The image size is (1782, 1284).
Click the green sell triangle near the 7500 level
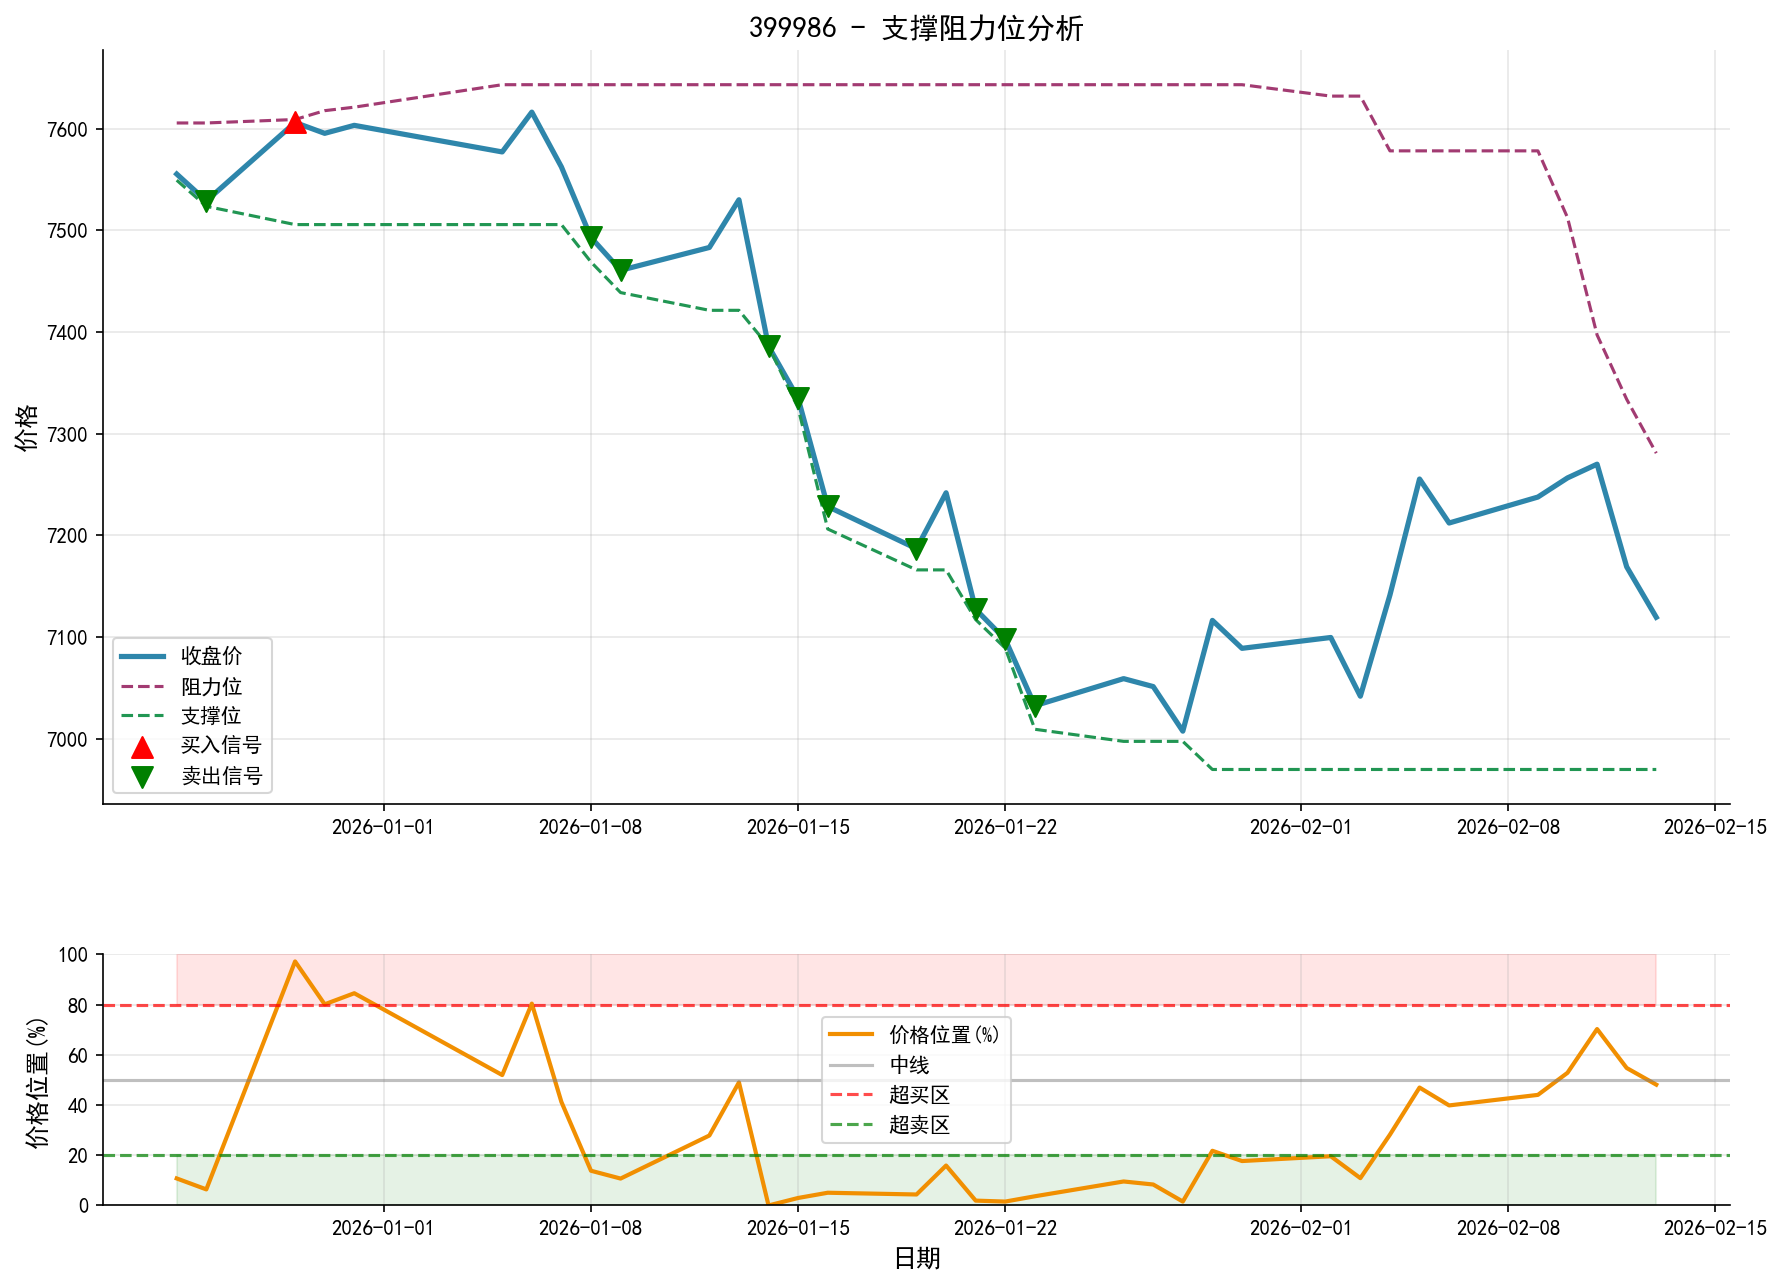(593, 234)
